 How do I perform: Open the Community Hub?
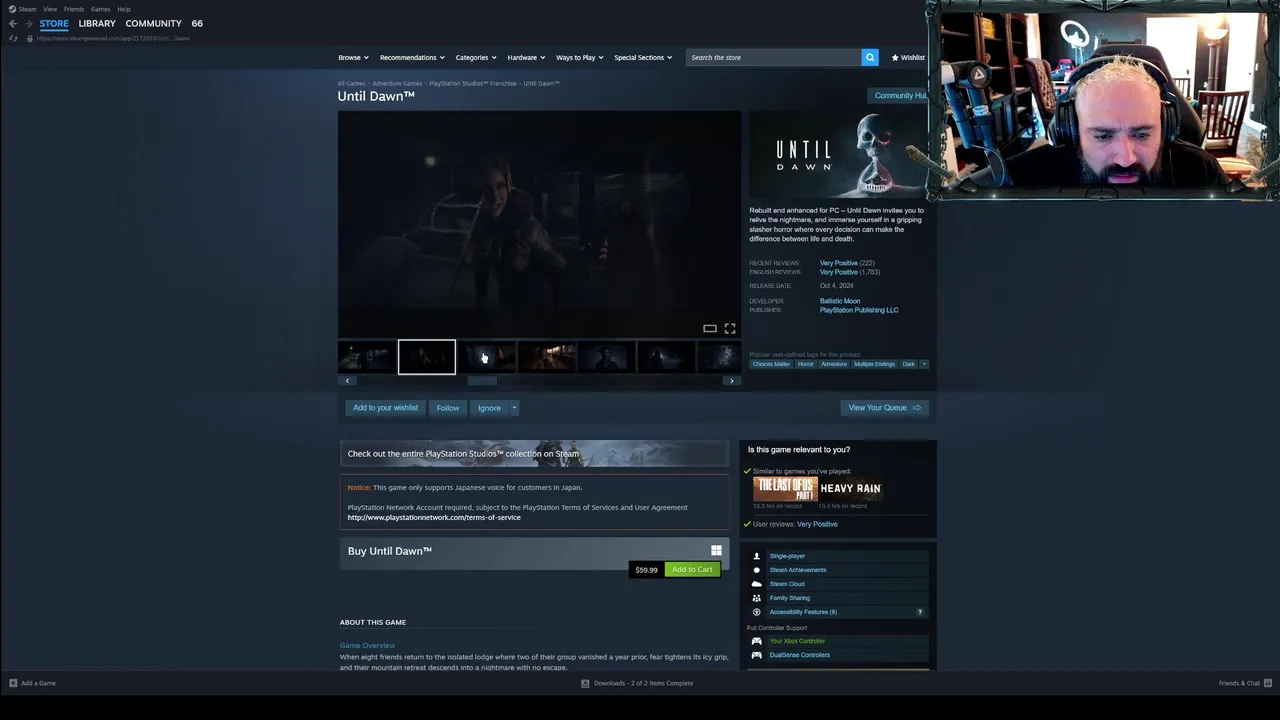pyautogui.click(x=900, y=96)
